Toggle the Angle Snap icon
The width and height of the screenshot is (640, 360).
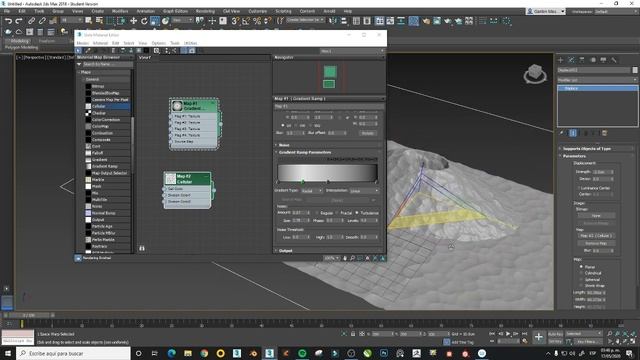click(246, 21)
